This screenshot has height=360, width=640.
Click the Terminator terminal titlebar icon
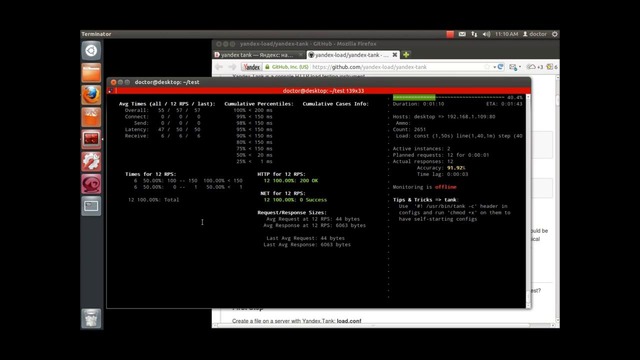point(111,91)
